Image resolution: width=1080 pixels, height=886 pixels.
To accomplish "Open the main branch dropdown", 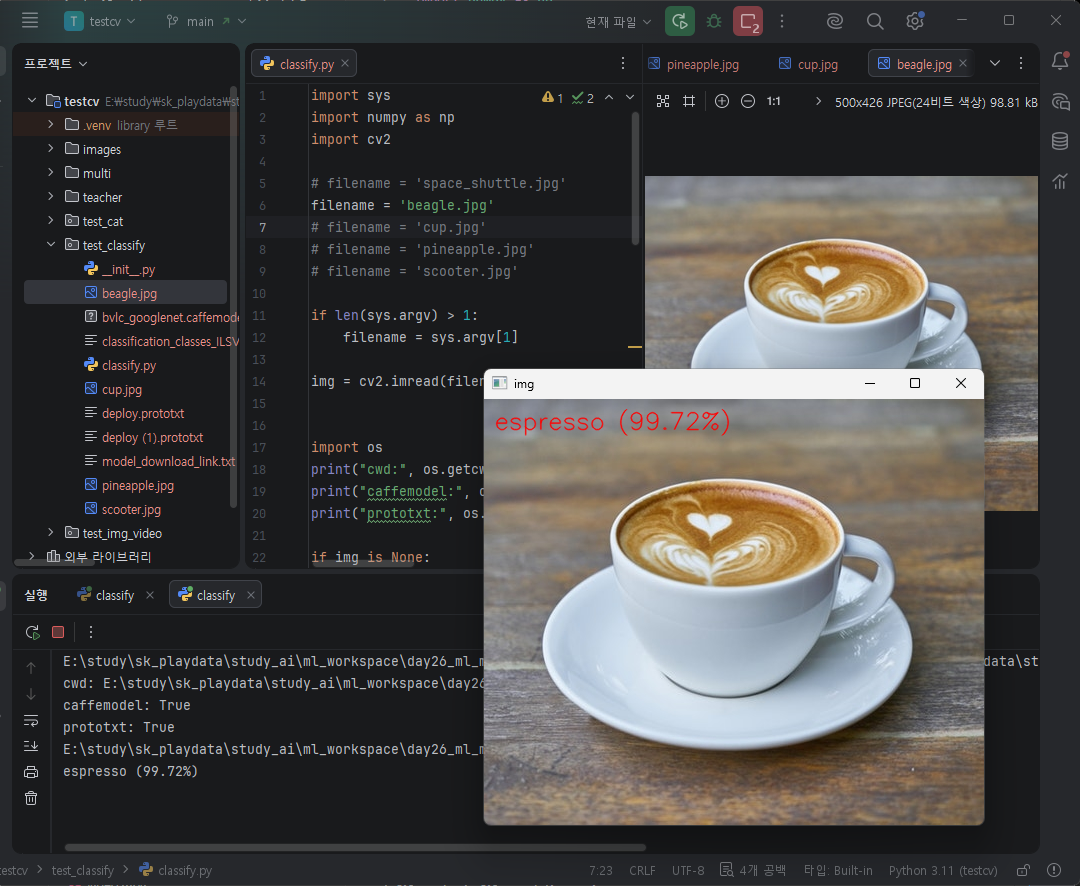I will pyautogui.click(x=206, y=21).
